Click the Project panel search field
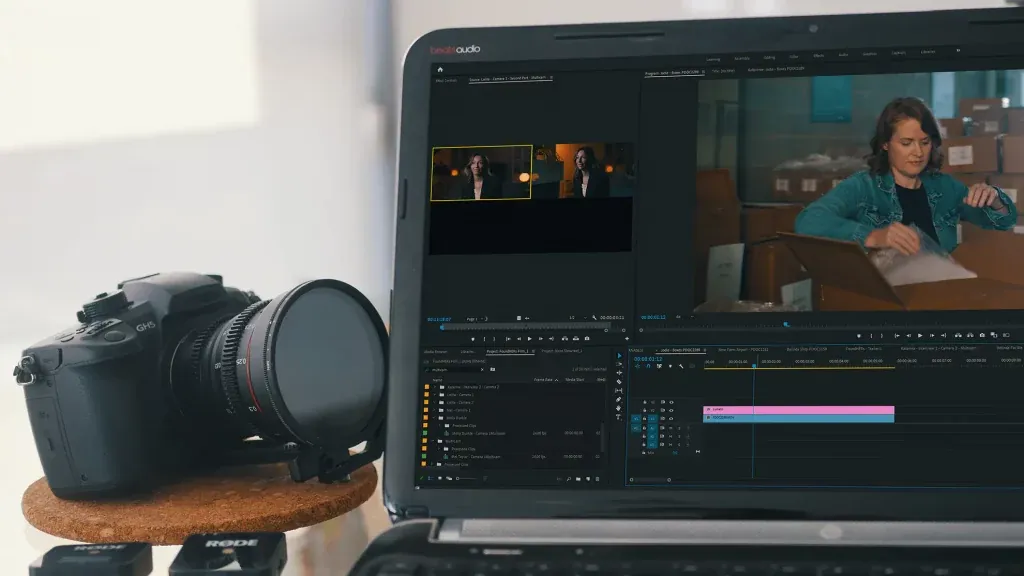The width and height of the screenshot is (1024, 576). click(x=455, y=370)
